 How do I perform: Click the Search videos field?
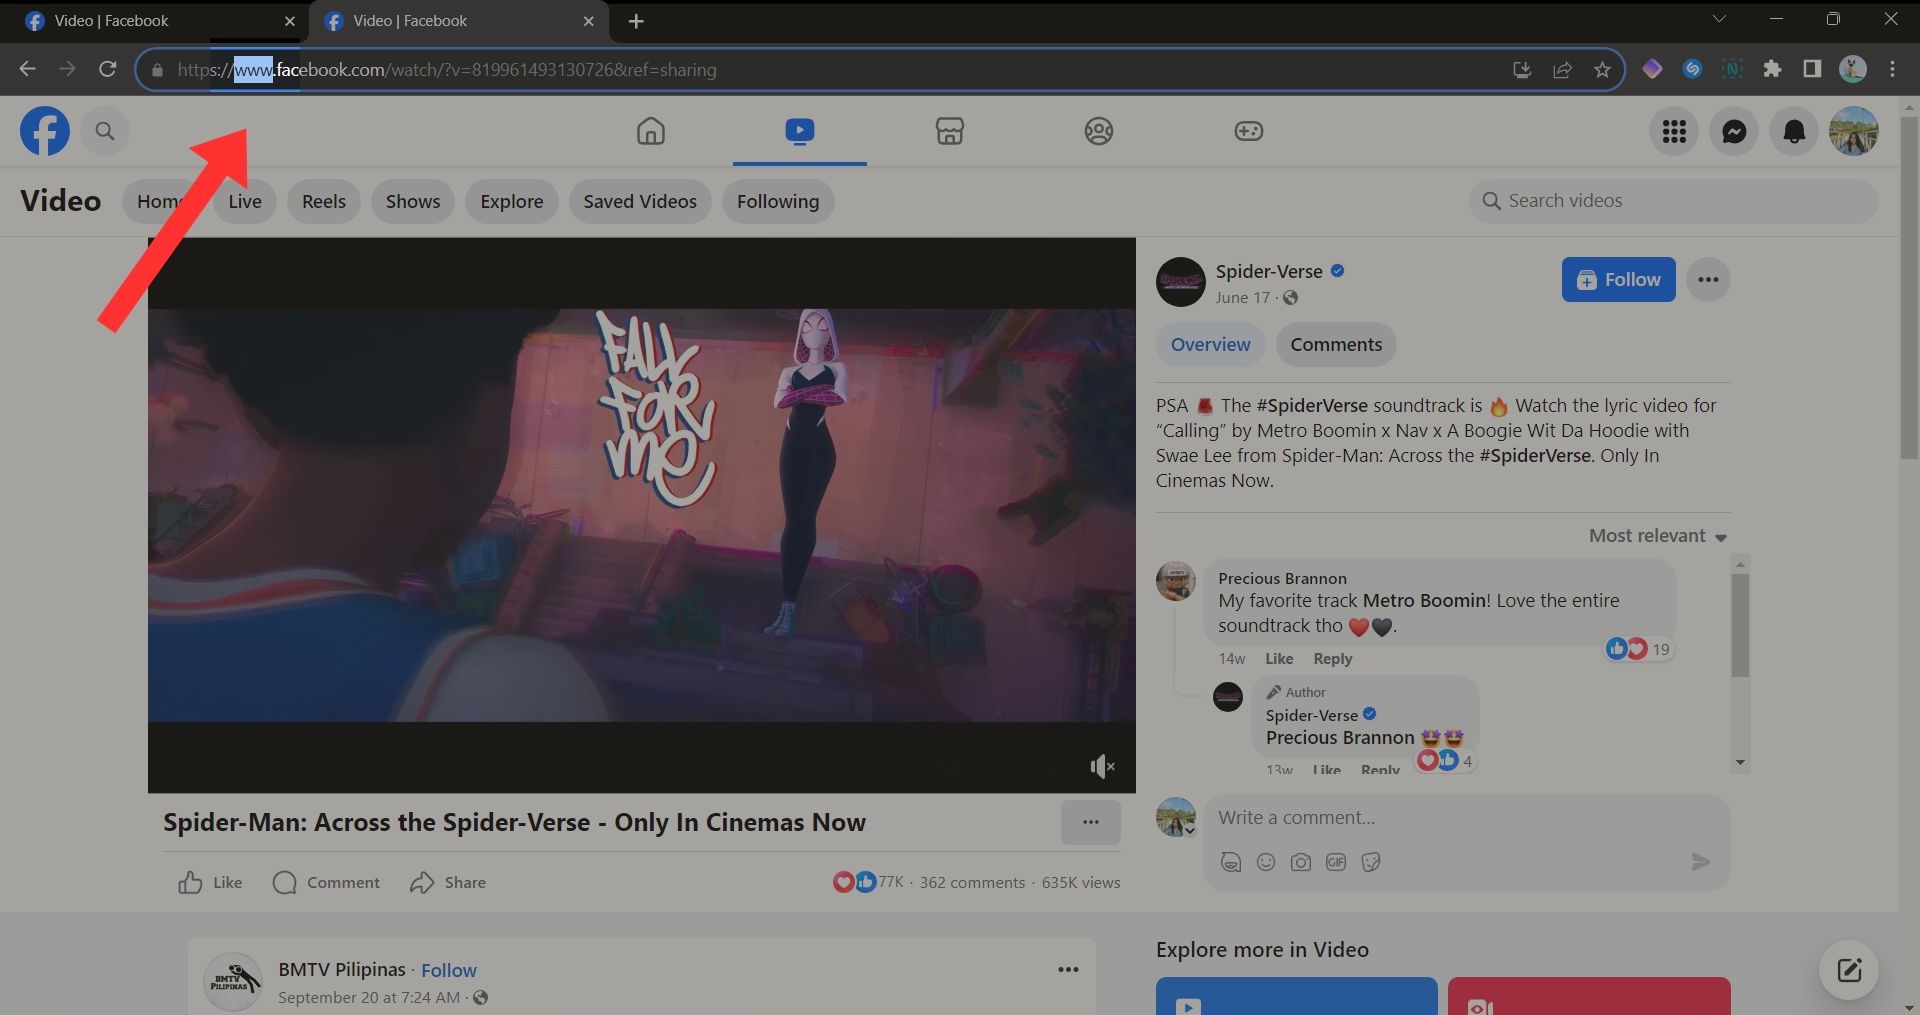(1673, 201)
